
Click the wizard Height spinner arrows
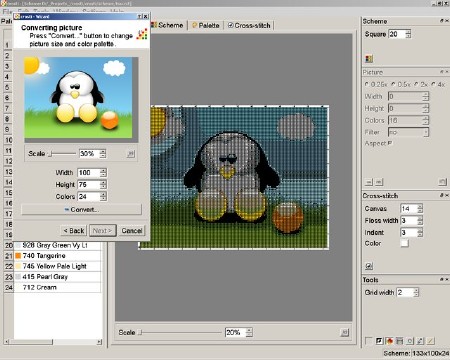103,185
